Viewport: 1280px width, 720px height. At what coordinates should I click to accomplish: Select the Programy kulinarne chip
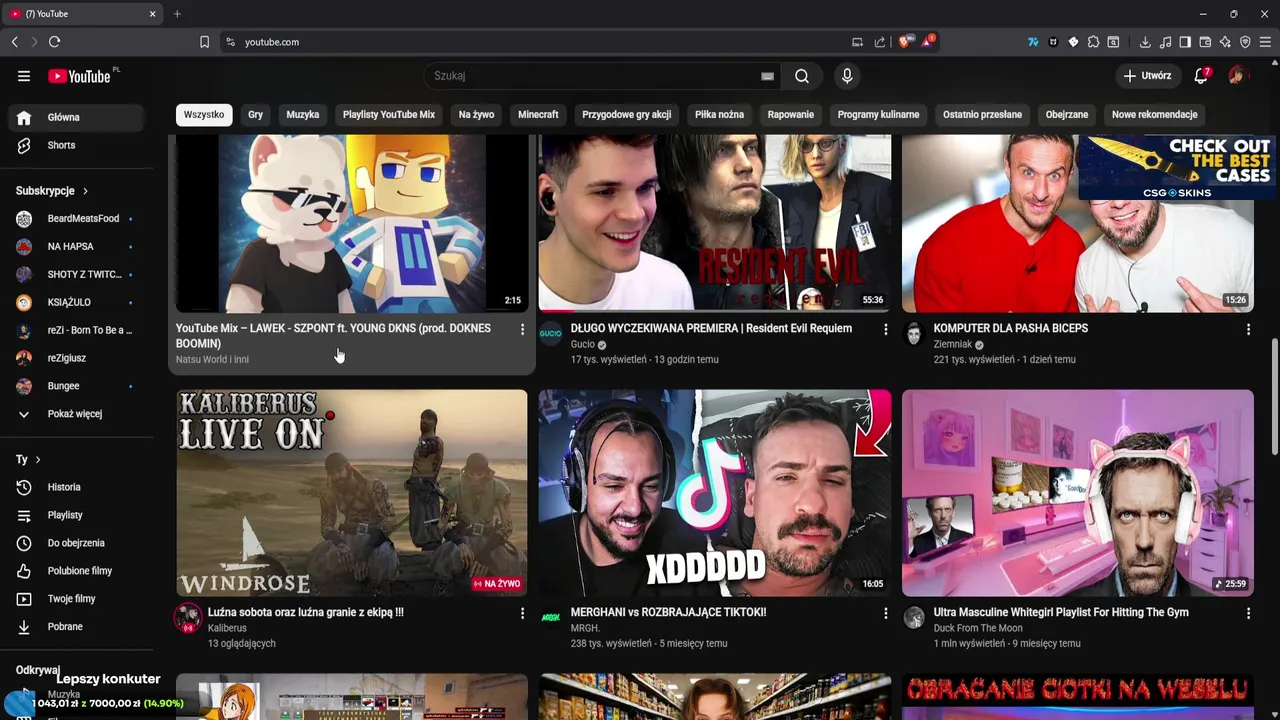pos(878,115)
